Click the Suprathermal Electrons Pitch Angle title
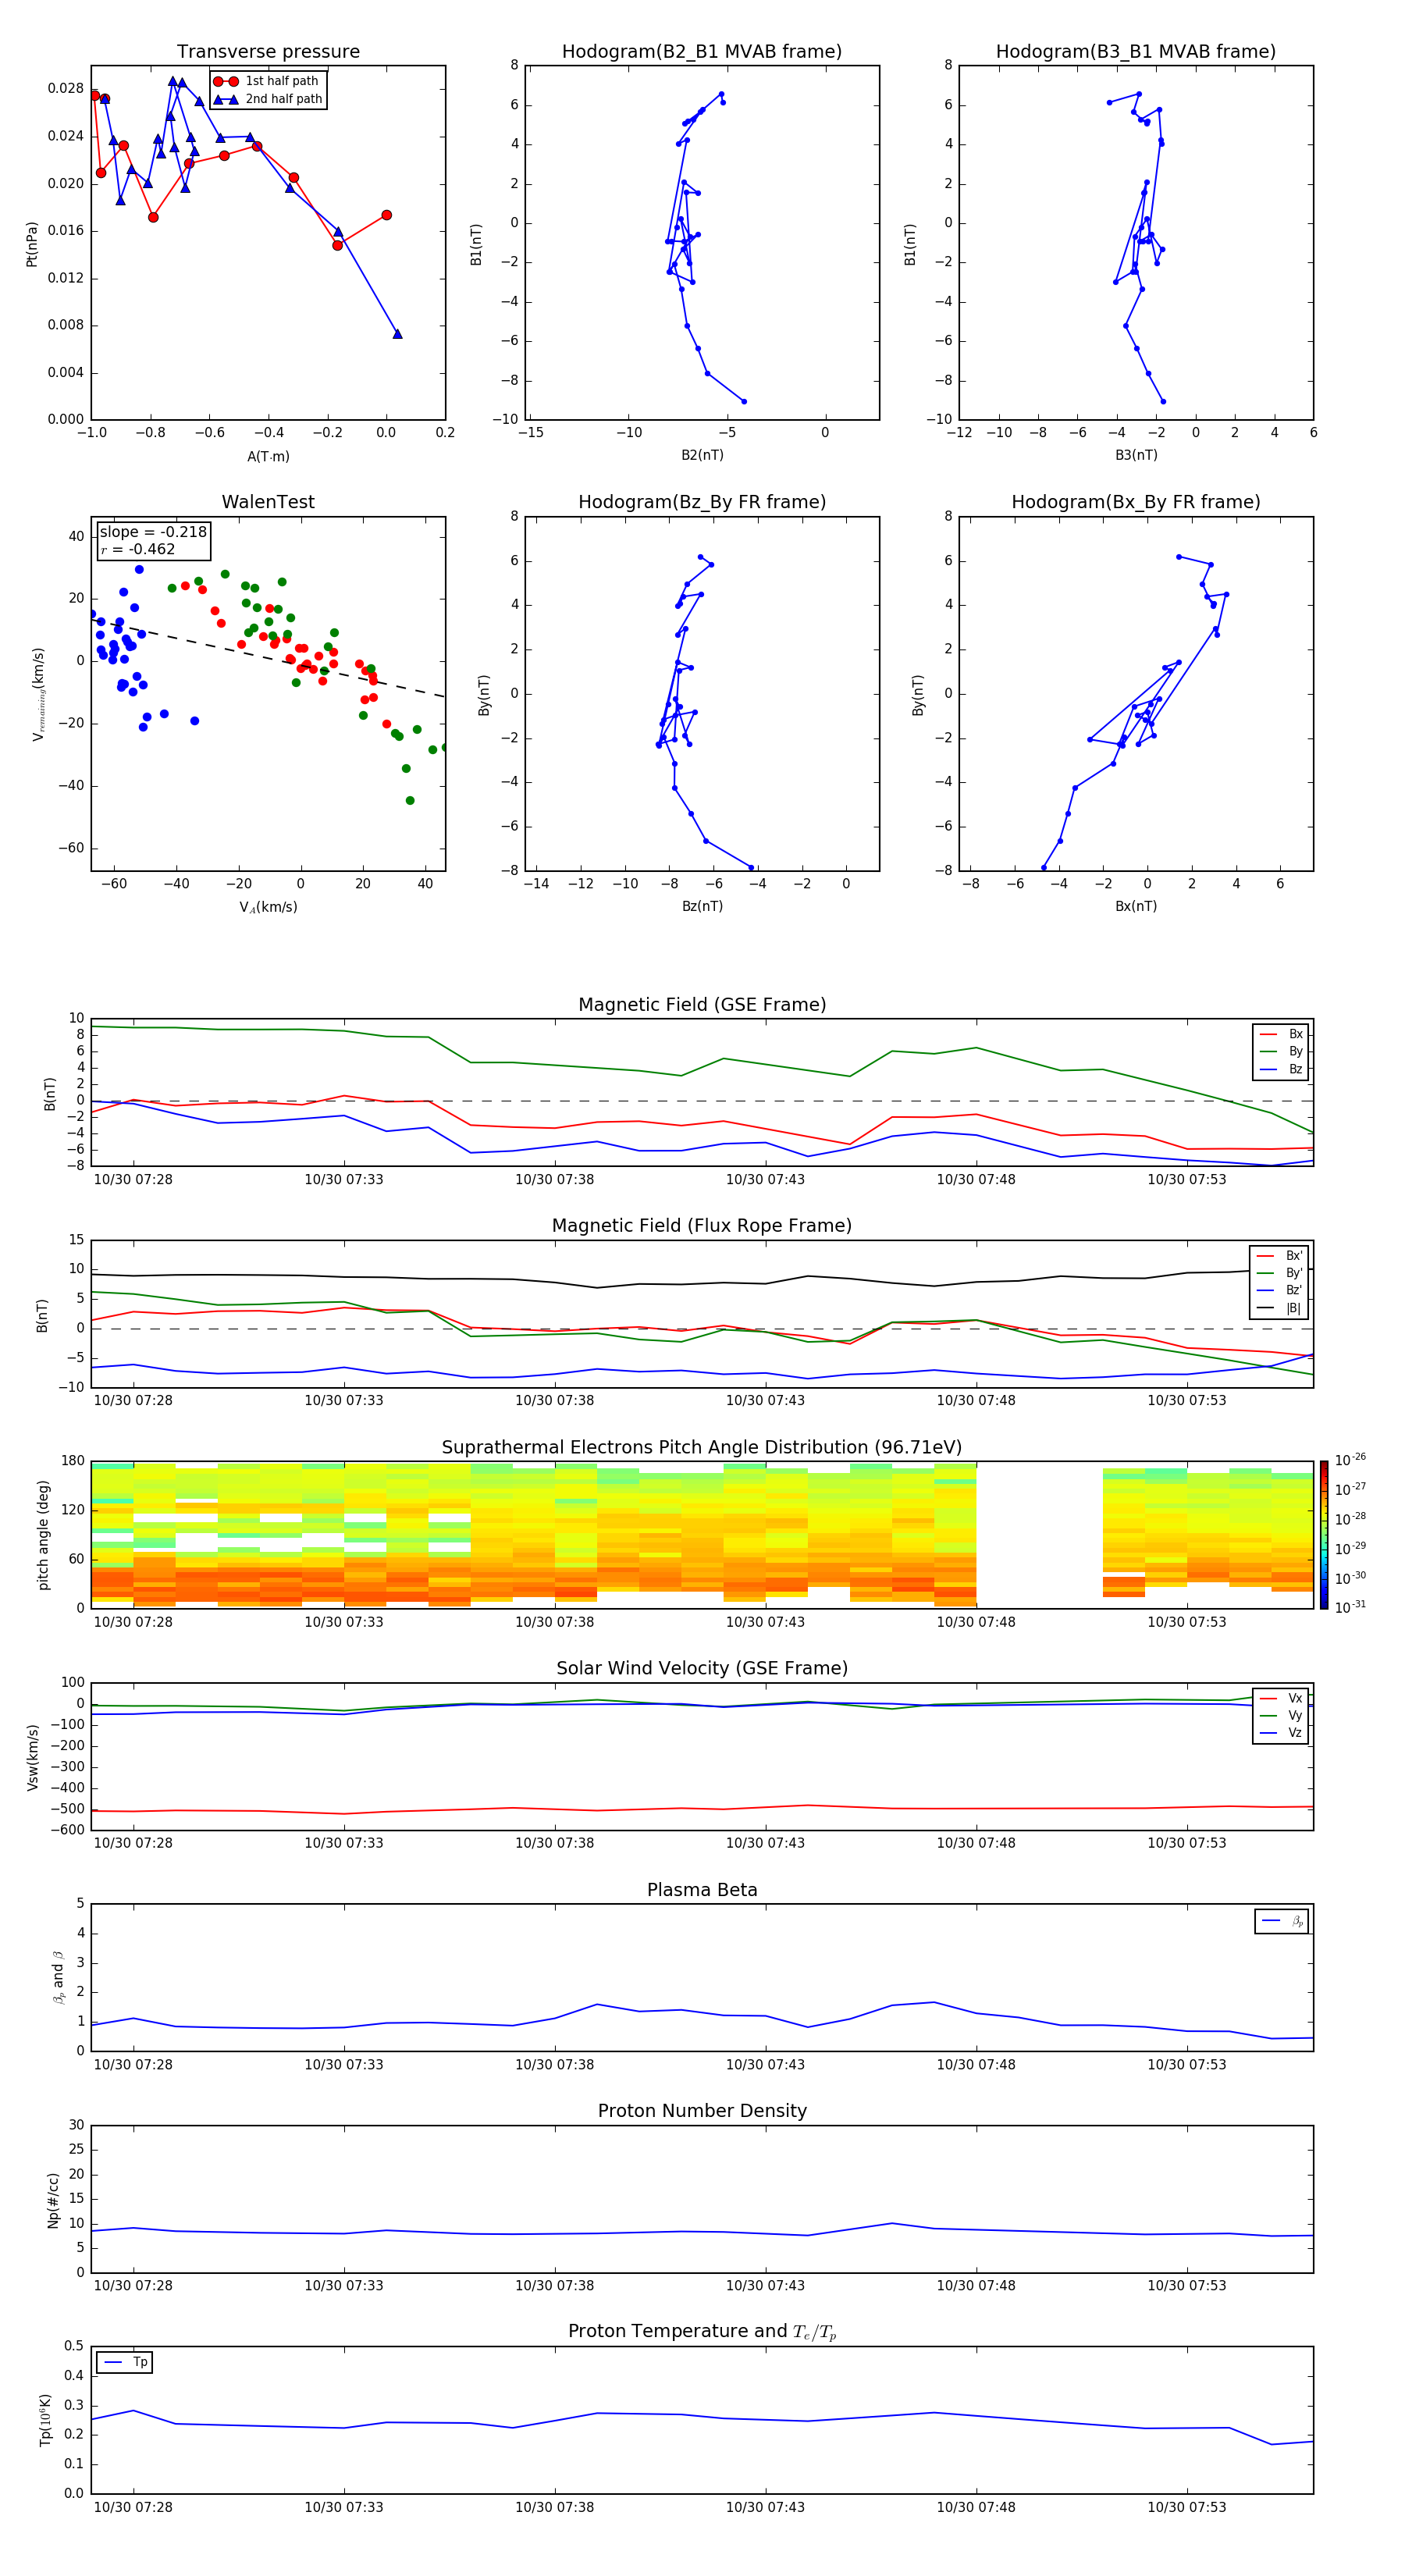Image resolution: width=1405 pixels, height=2576 pixels. tap(702, 1447)
